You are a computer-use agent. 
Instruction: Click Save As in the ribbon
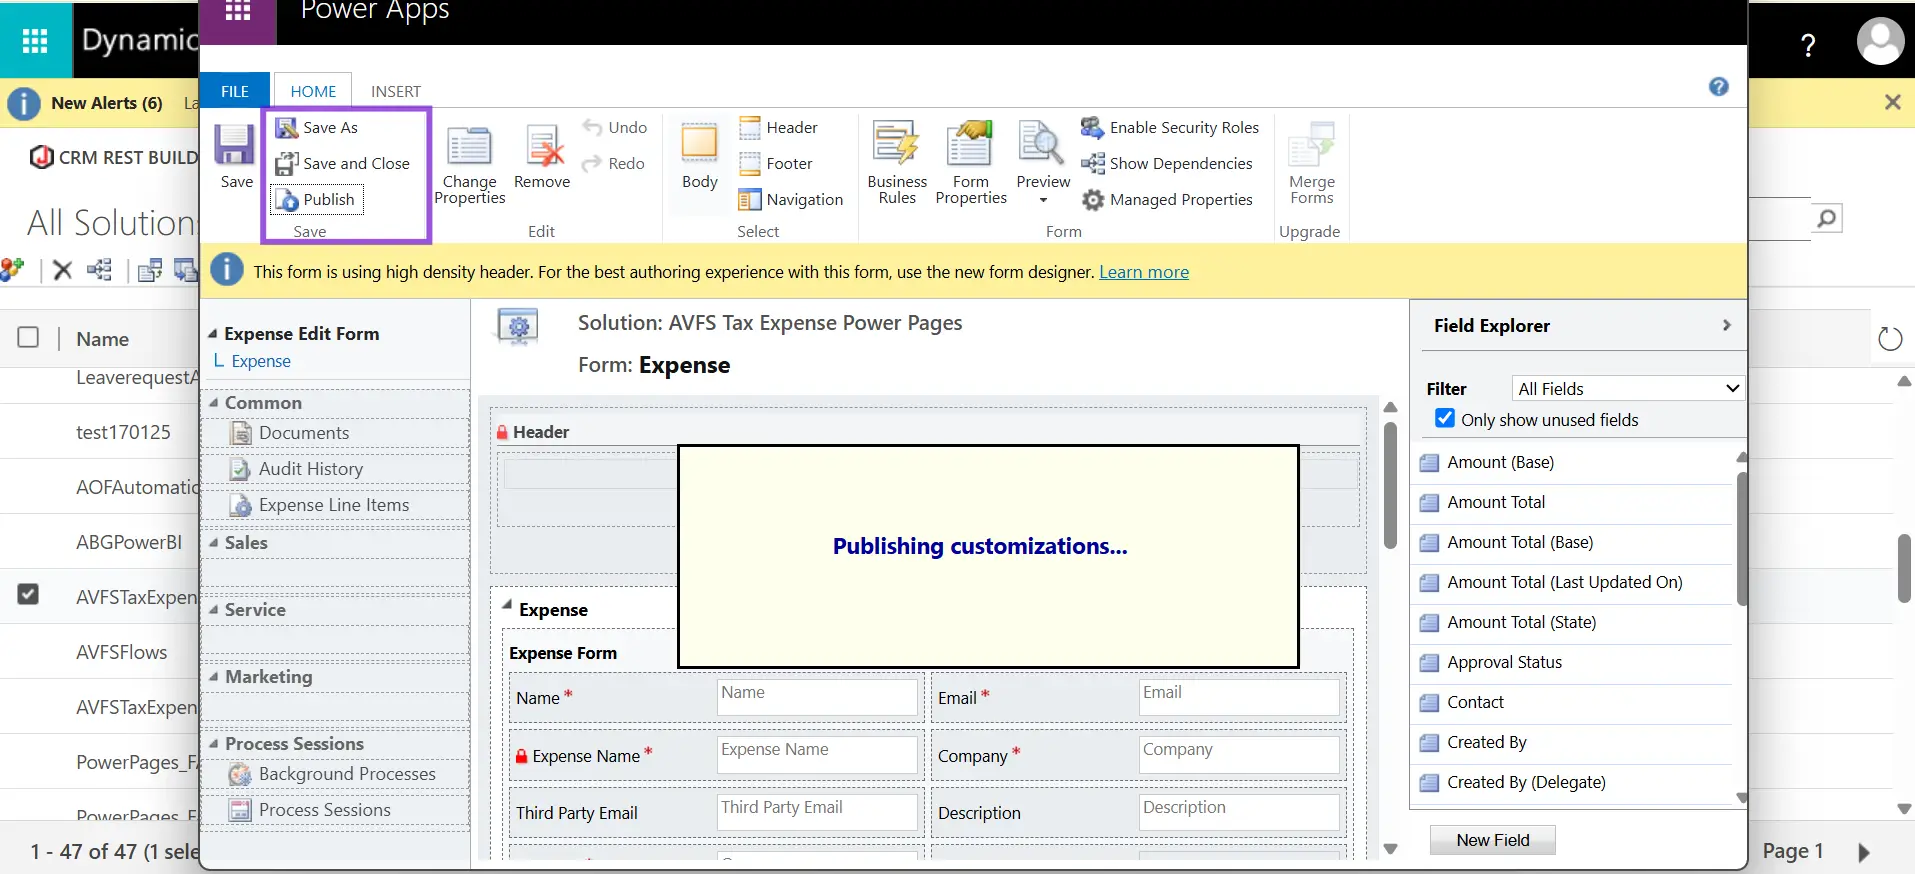click(317, 128)
